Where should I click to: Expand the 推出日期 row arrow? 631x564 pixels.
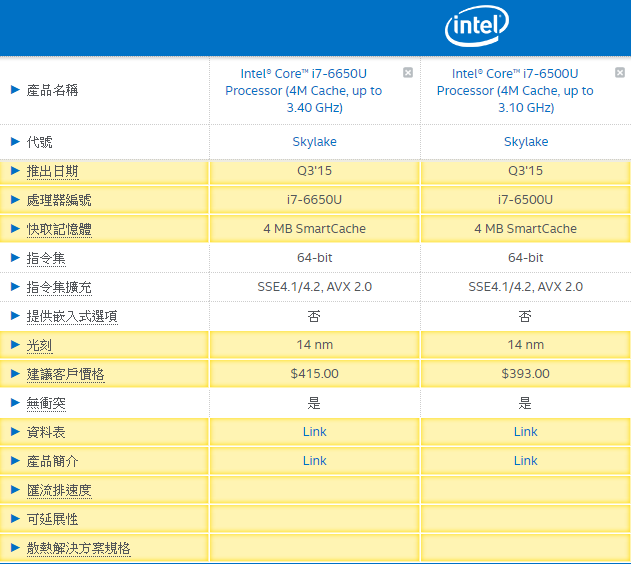[x=15, y=171]
